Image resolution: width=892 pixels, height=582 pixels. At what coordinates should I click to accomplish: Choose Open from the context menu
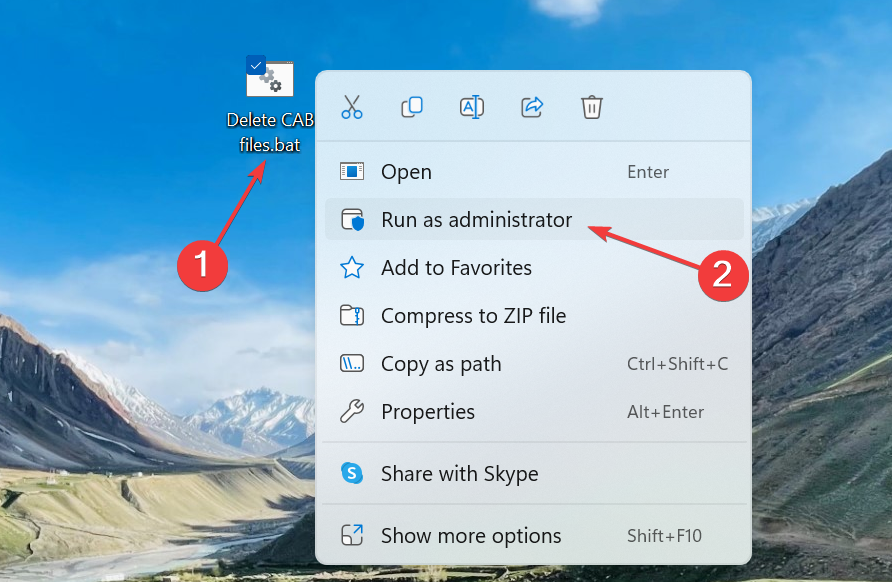click(406, 172)
